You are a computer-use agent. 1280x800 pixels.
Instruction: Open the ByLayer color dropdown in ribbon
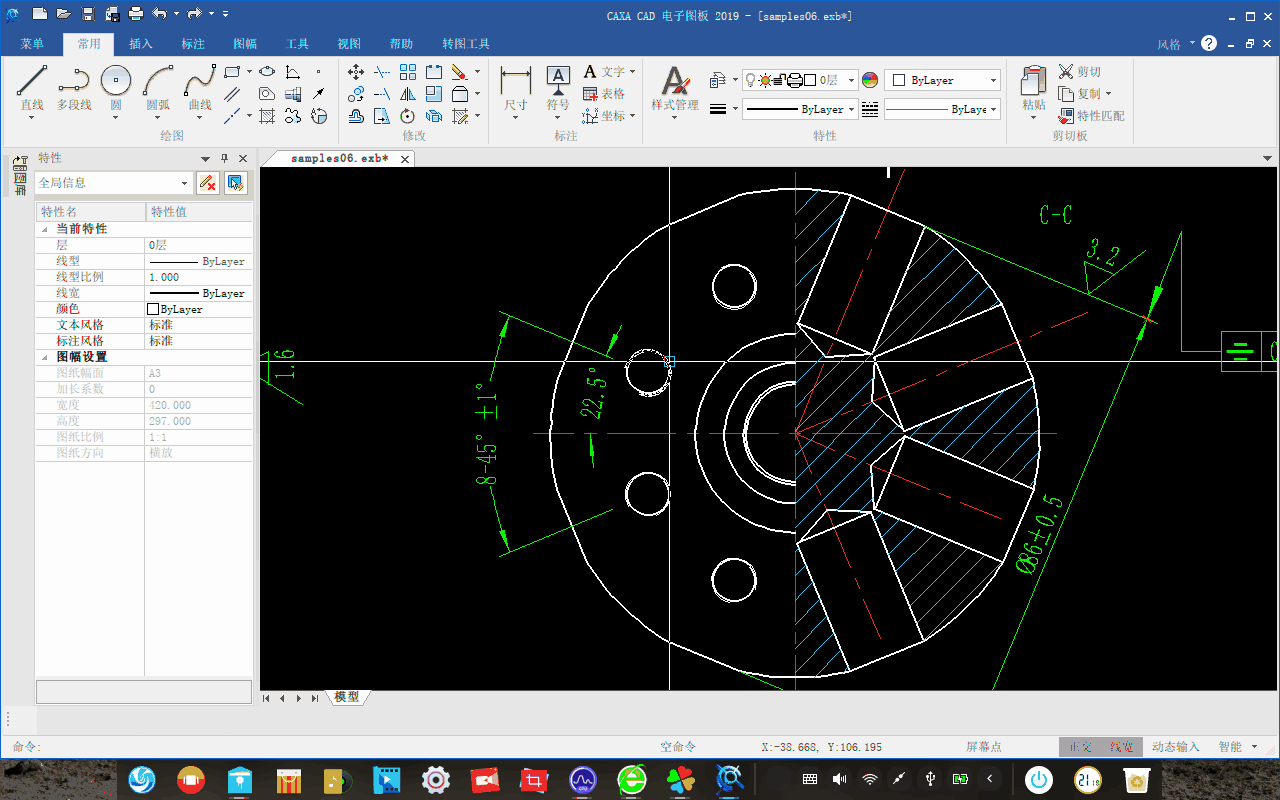[x=943, y=80]
